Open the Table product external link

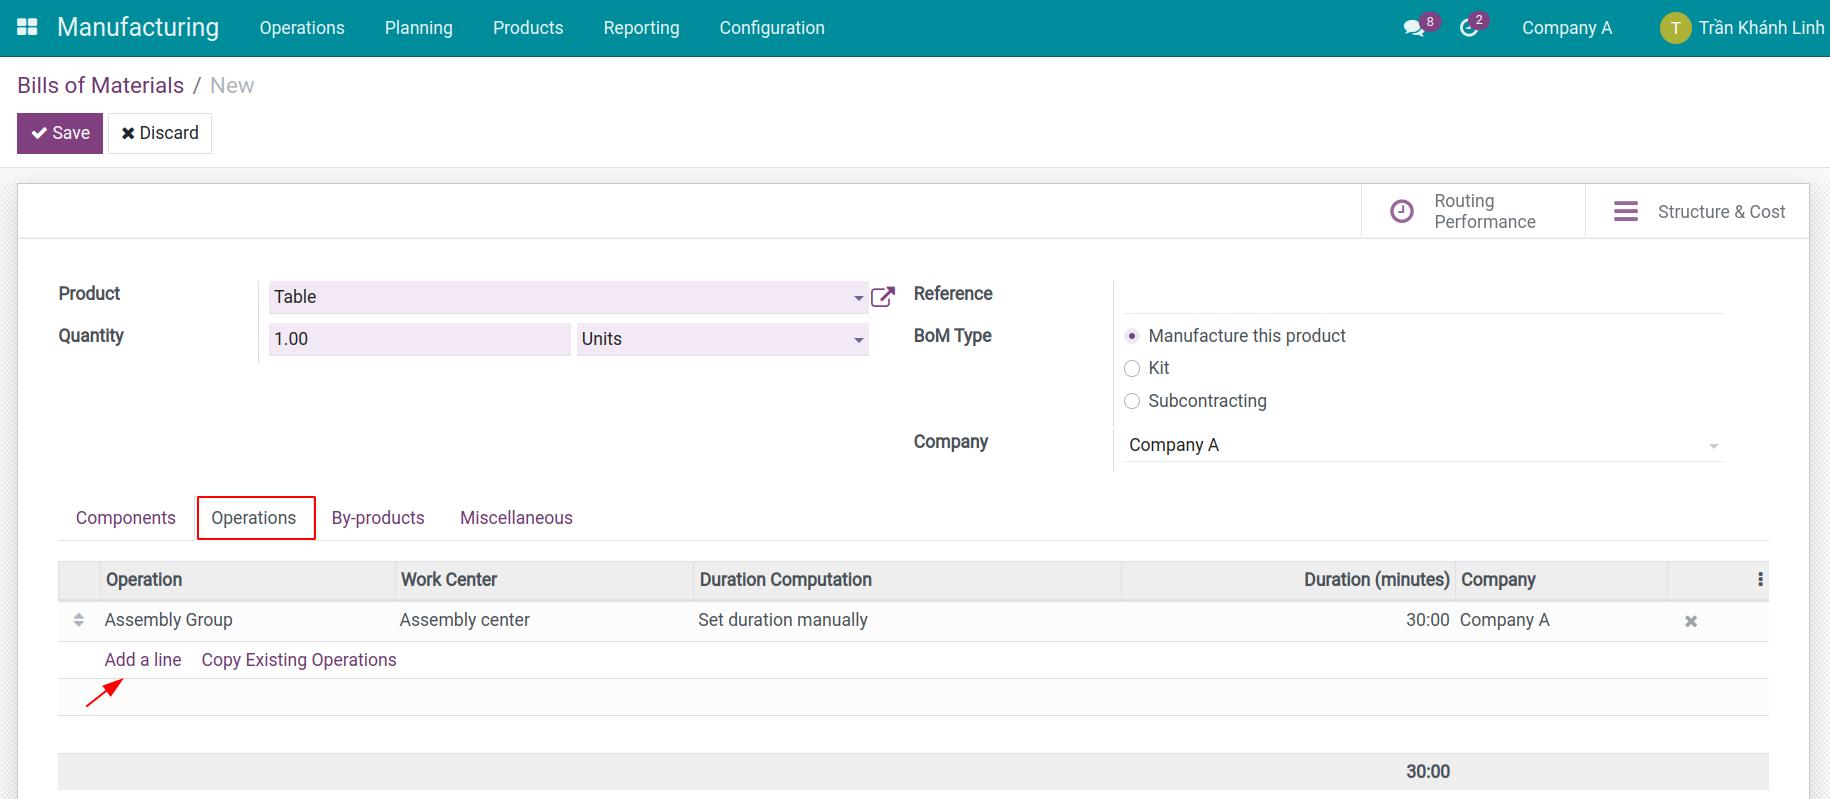coord(883,296)
